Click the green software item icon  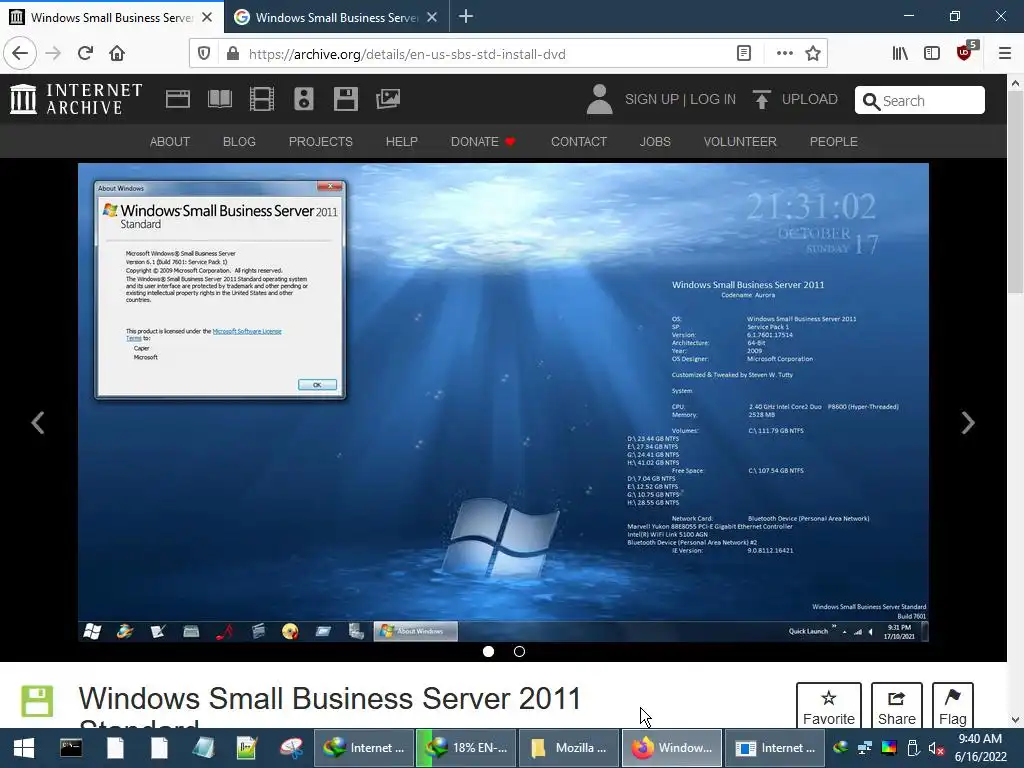(37, 702)
